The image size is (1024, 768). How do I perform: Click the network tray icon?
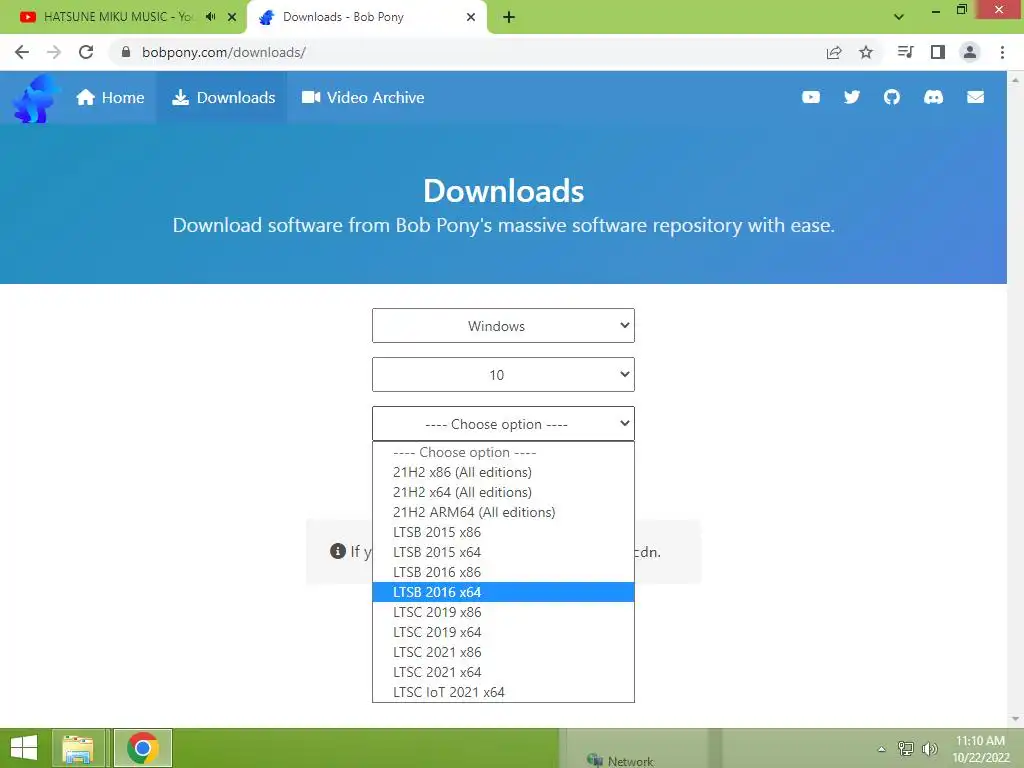pyautogui.click(x=906, y=749)
